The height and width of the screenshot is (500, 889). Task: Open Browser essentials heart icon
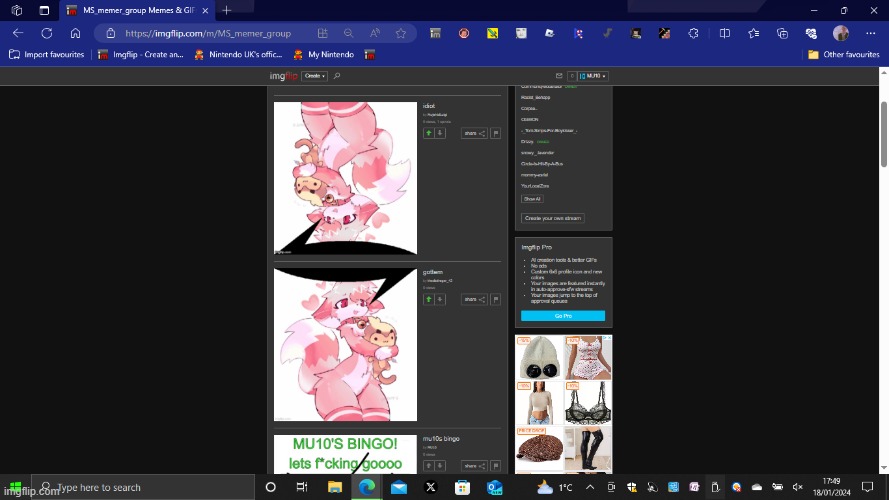coord(811,33)
